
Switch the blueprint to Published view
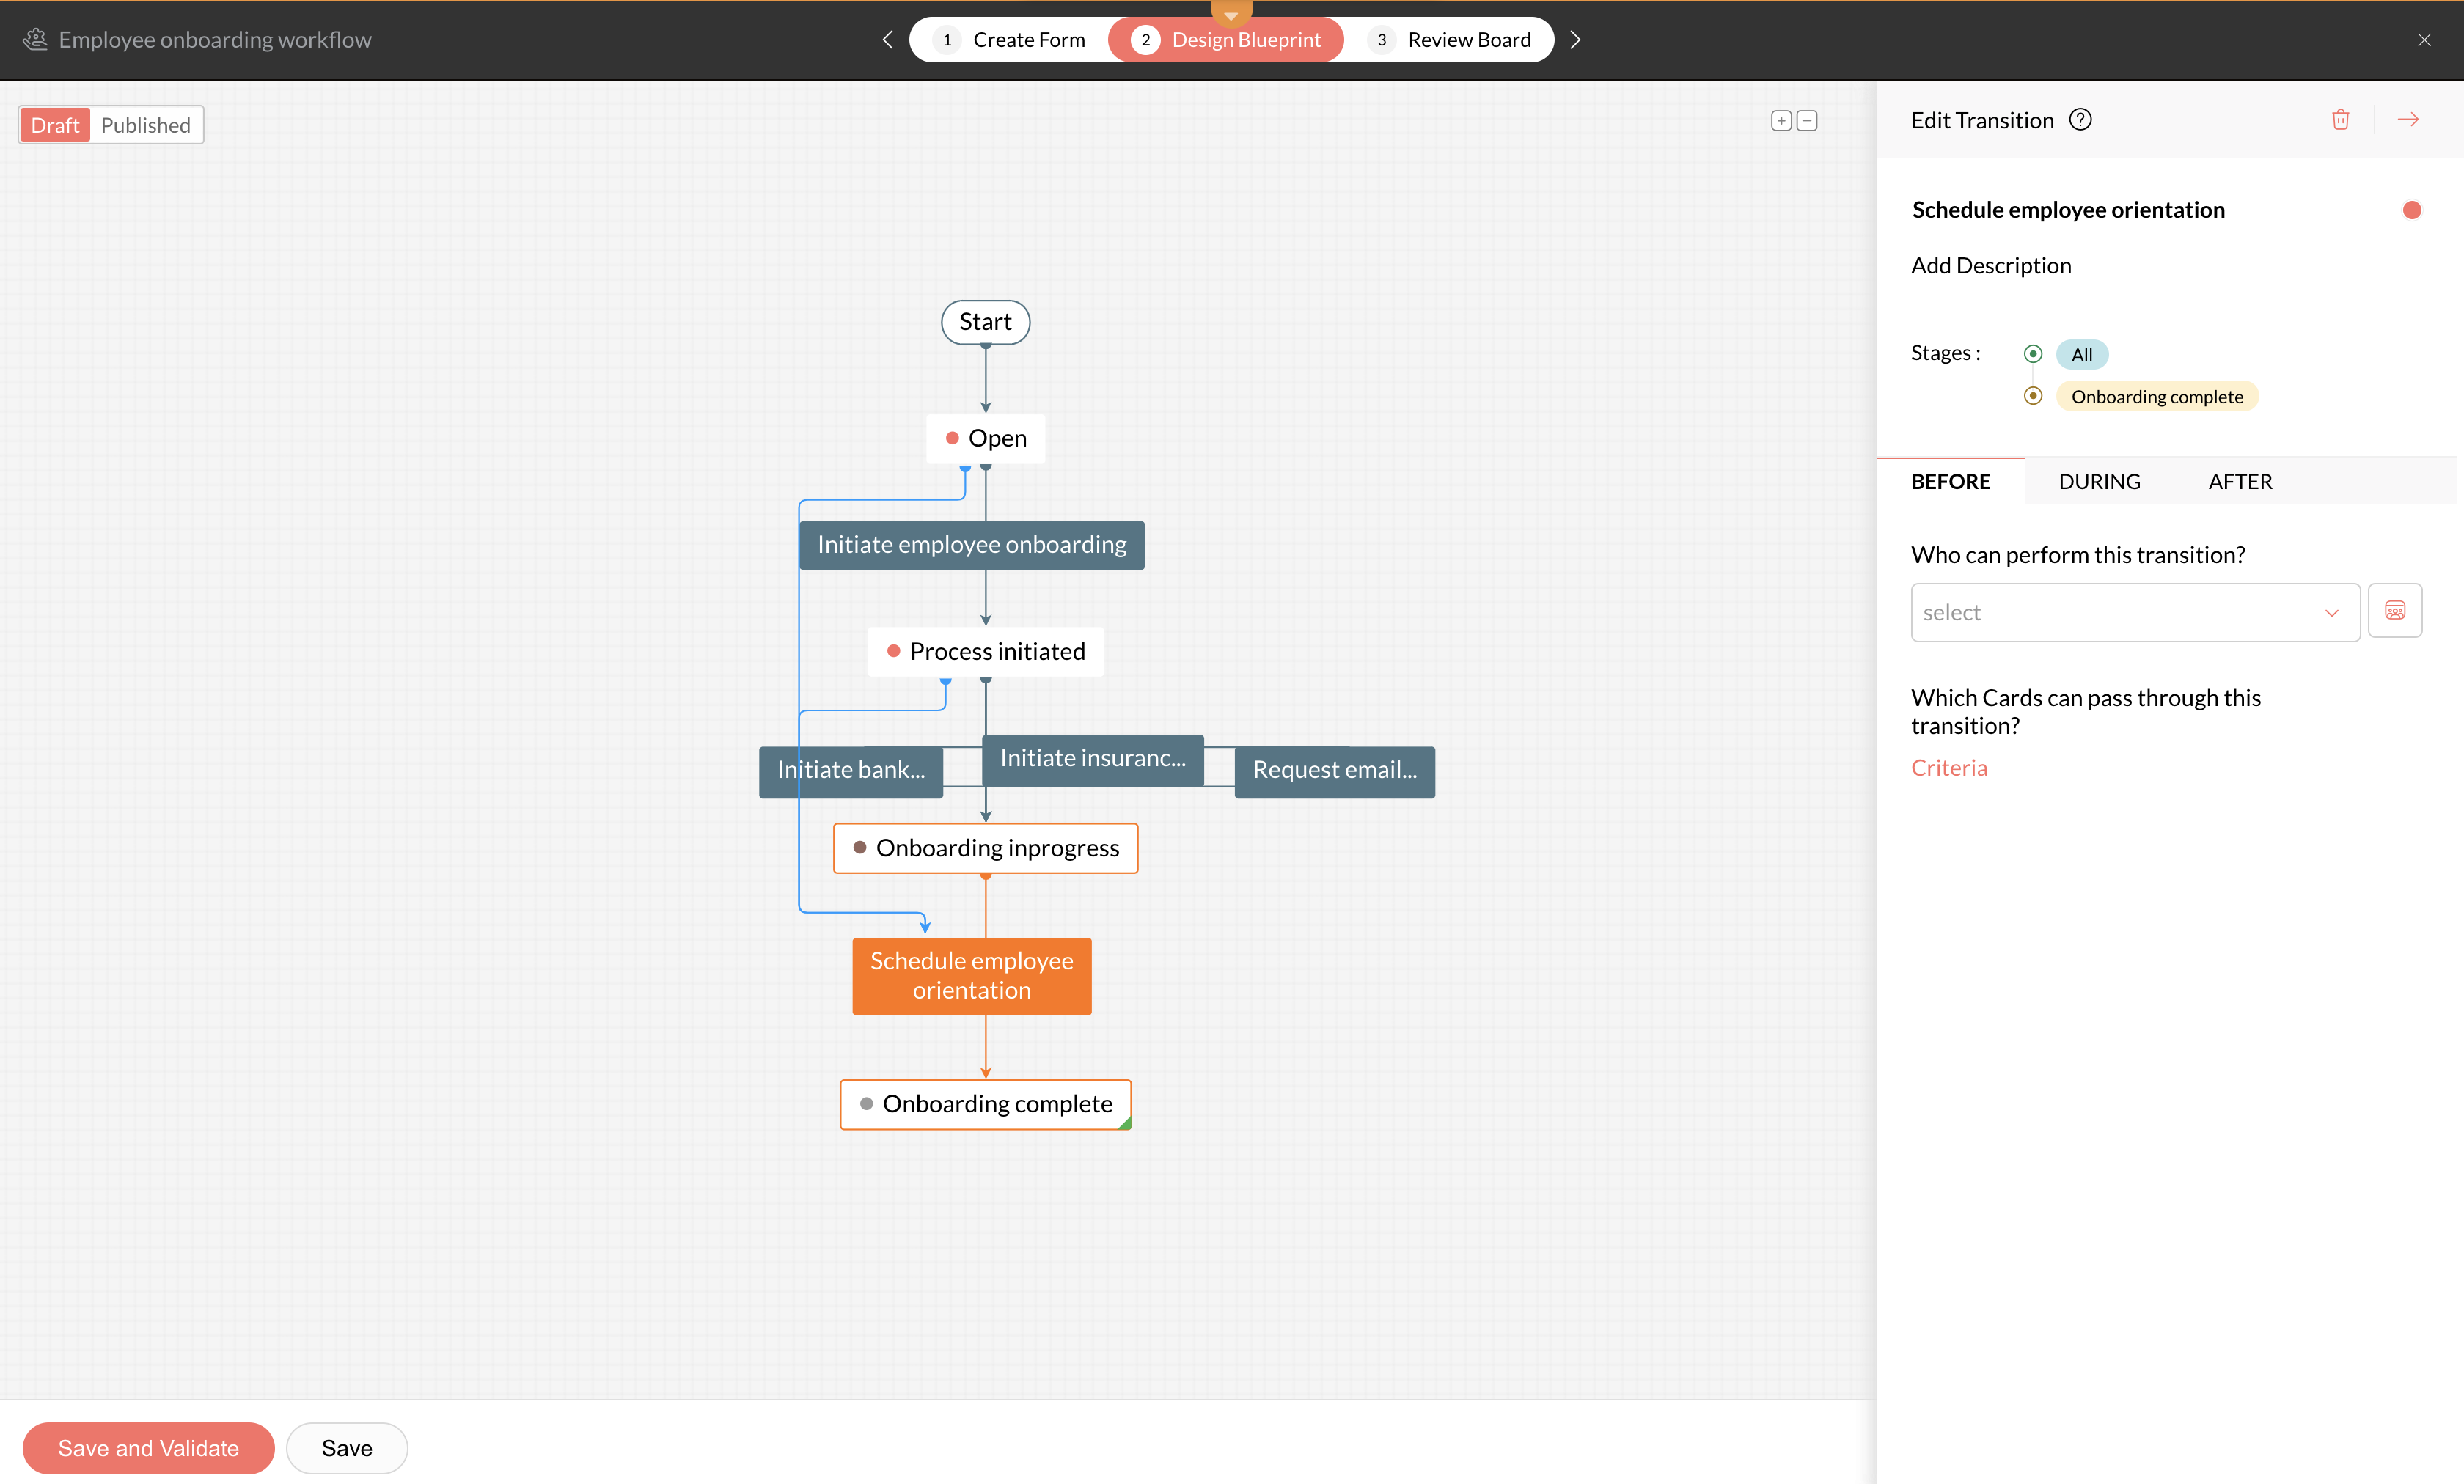[145, 125]
